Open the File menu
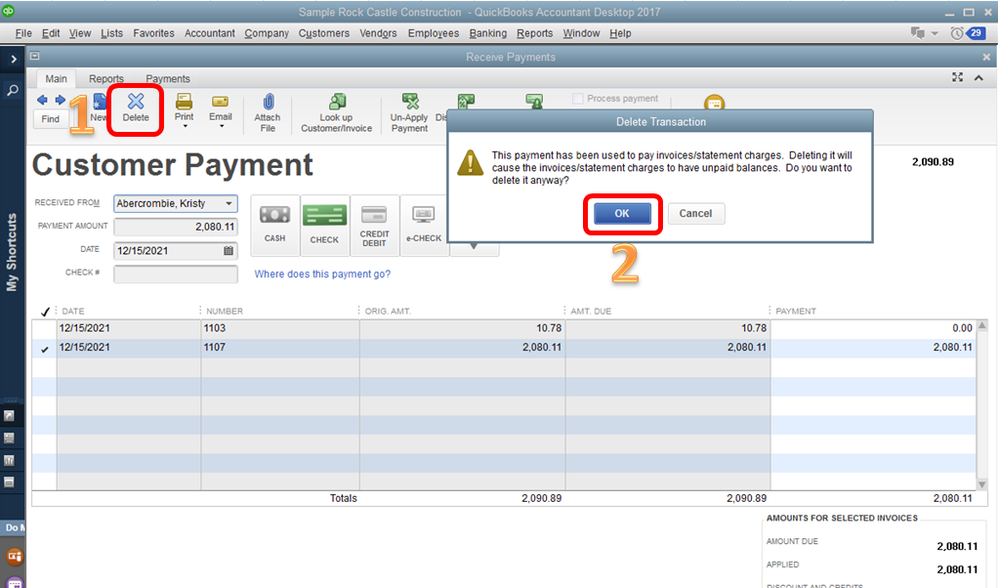This screenshot has width=998, height=588. pos(24,33)
